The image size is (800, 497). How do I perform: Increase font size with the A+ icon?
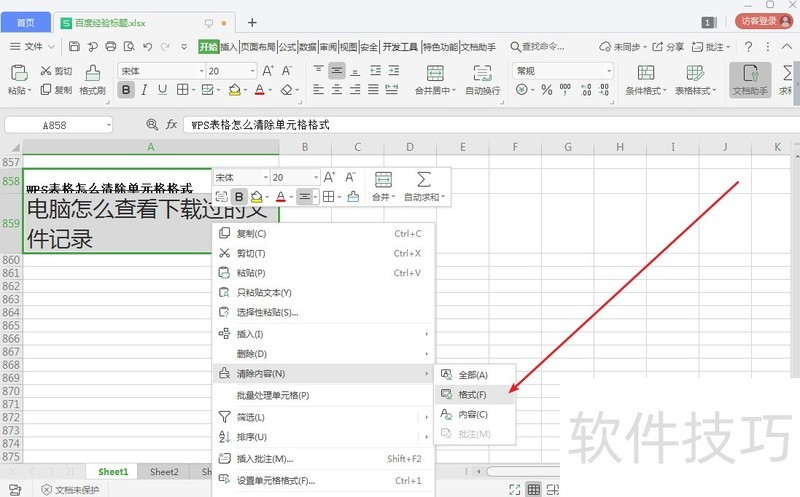point(268,70)
